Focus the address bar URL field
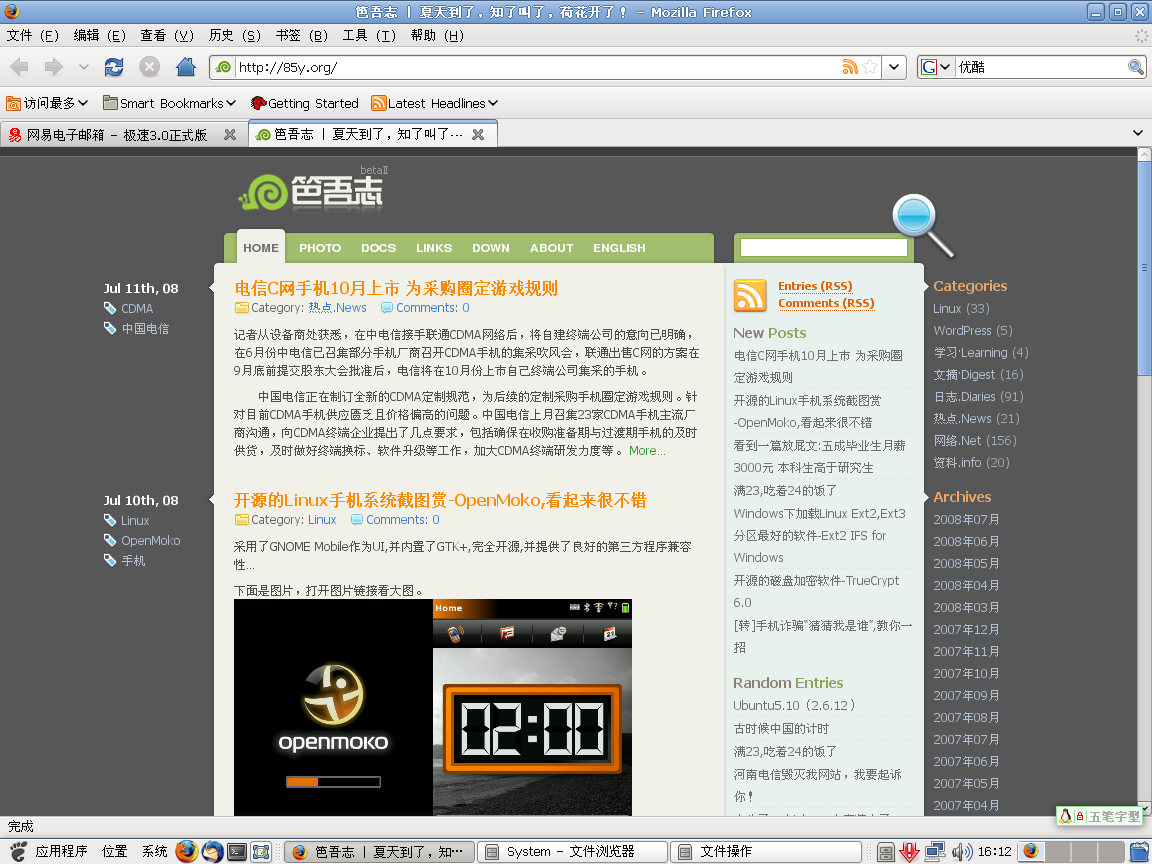Image resolution: width=1152 pixels, height=864 pixels. (537, 67)
